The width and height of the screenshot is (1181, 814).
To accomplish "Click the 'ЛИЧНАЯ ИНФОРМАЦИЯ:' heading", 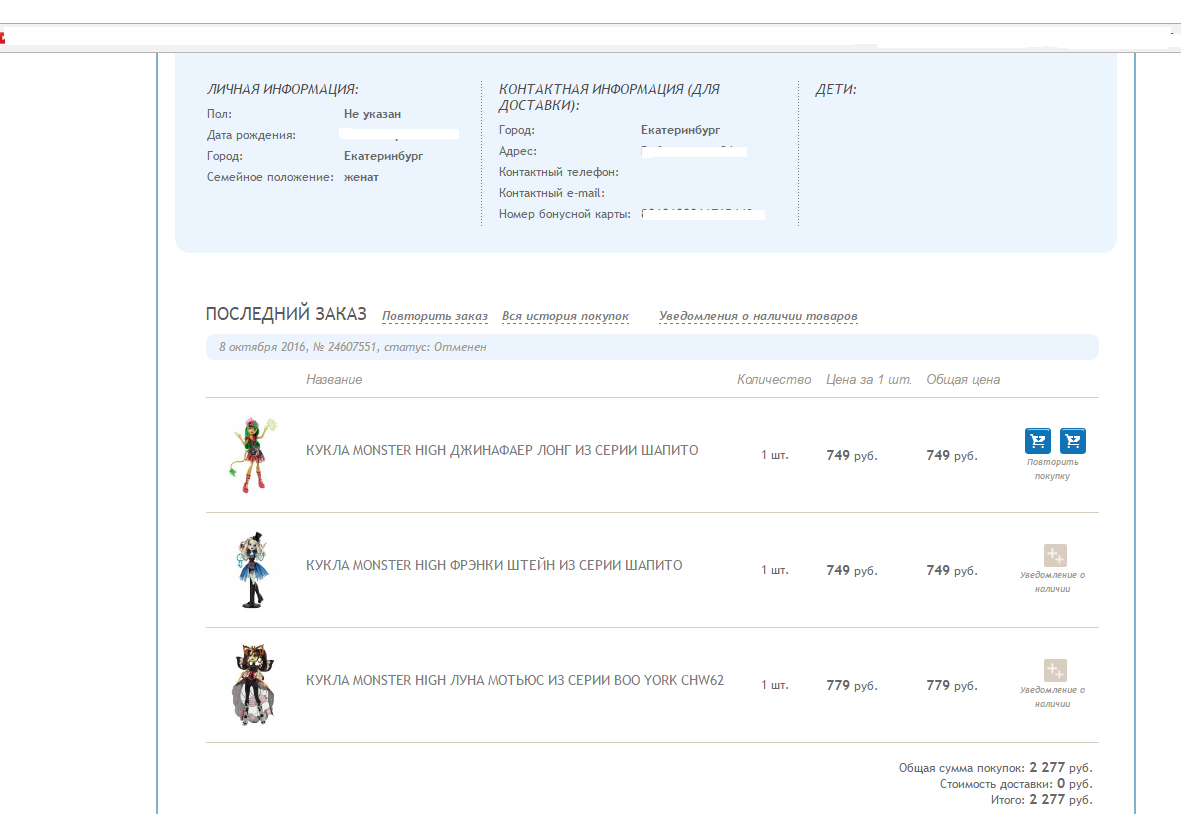I will coord(282,90).
